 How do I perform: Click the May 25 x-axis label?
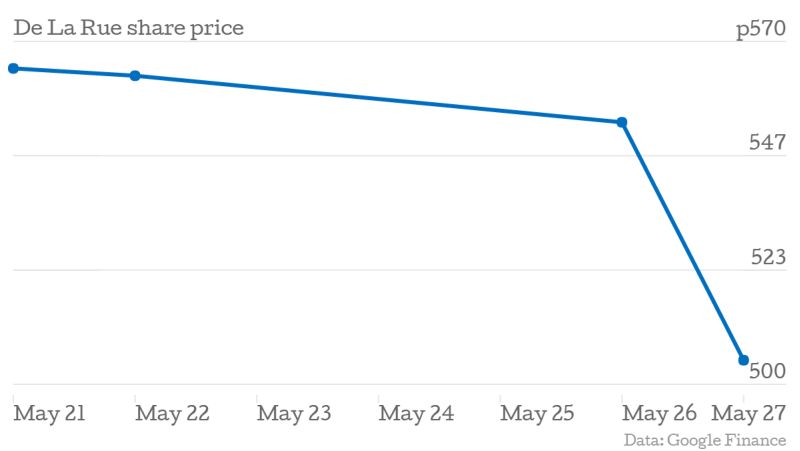[x=538, y=413]
